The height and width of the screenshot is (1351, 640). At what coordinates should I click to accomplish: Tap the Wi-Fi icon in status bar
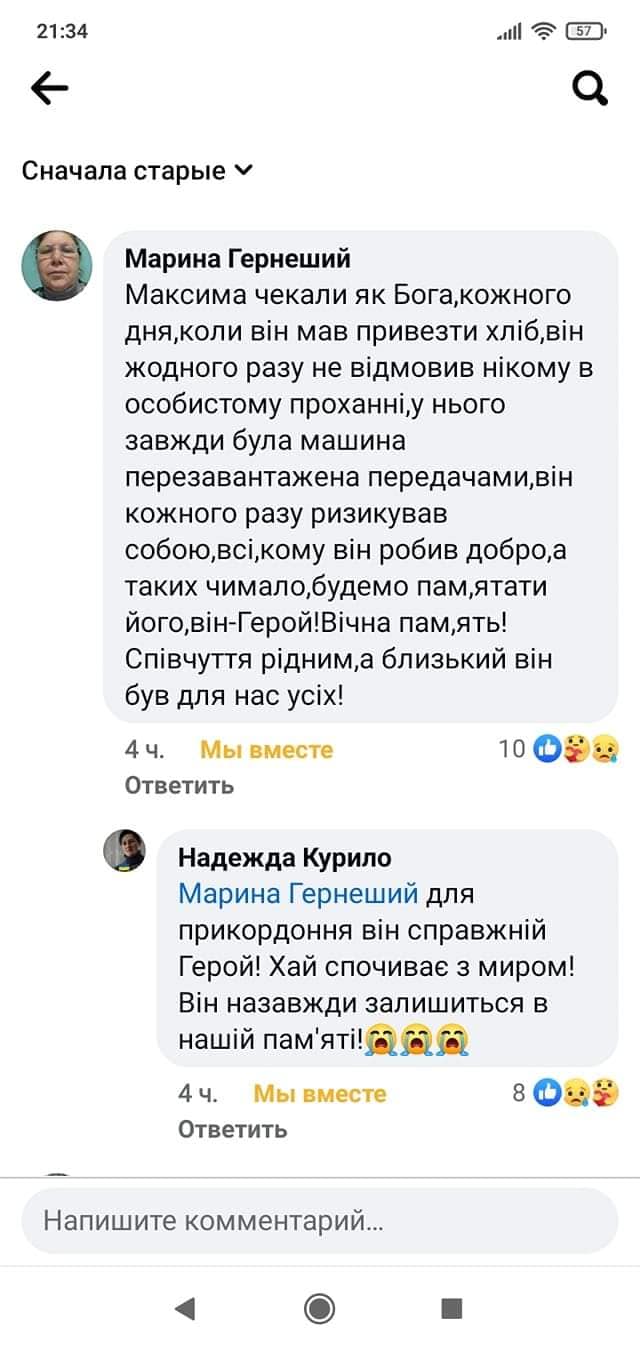[544, 31]
